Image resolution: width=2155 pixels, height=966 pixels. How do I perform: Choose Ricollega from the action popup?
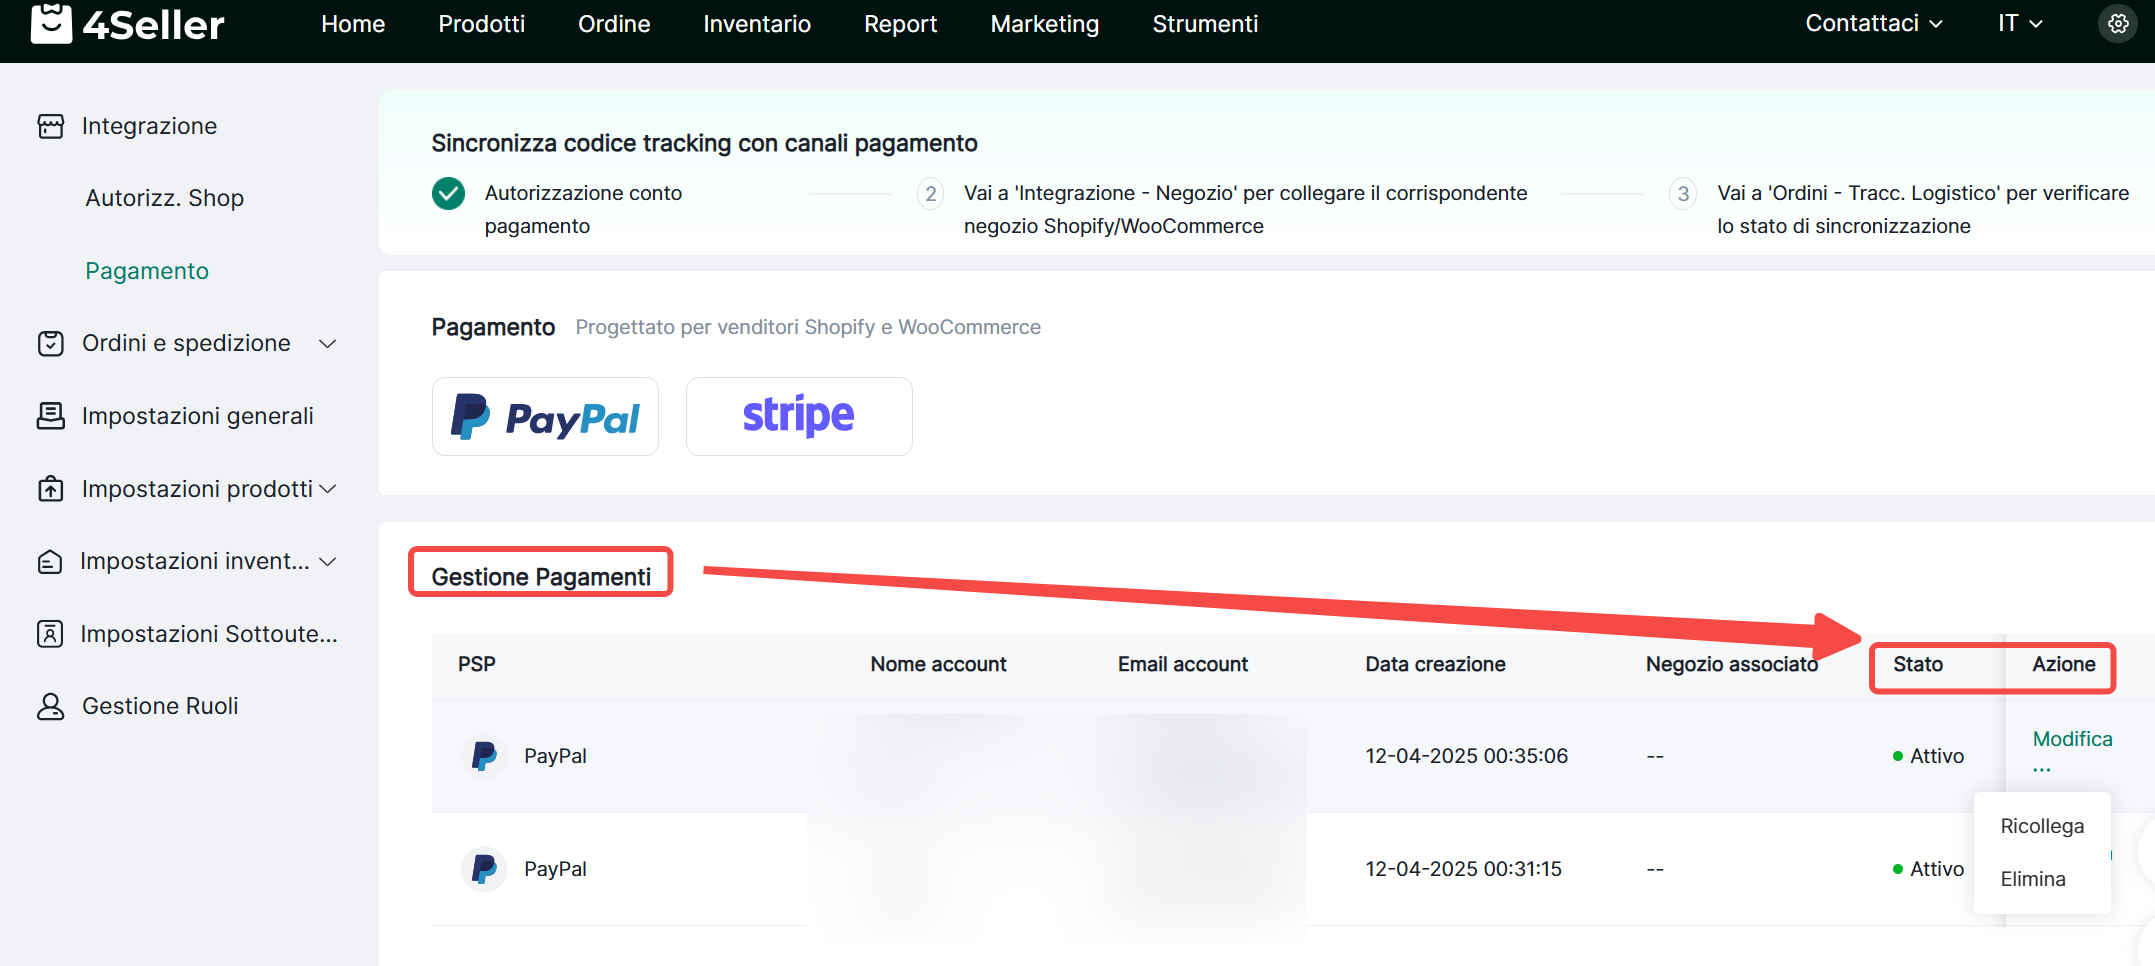2042,826
